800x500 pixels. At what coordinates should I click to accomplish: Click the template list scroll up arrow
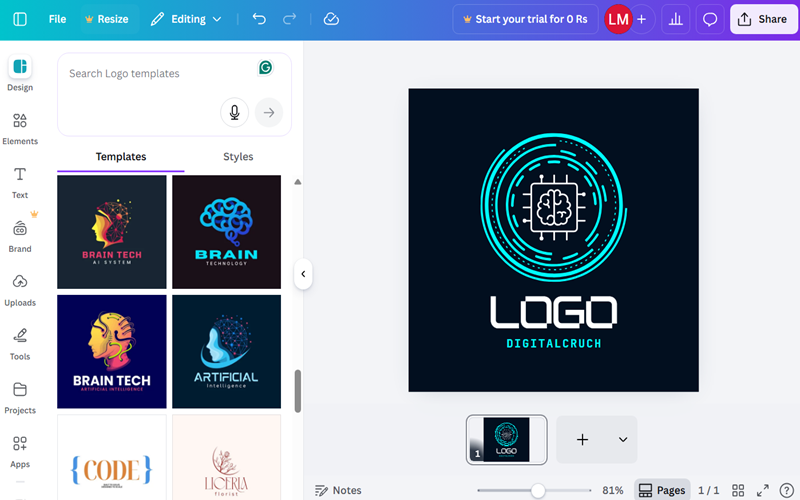297,182
